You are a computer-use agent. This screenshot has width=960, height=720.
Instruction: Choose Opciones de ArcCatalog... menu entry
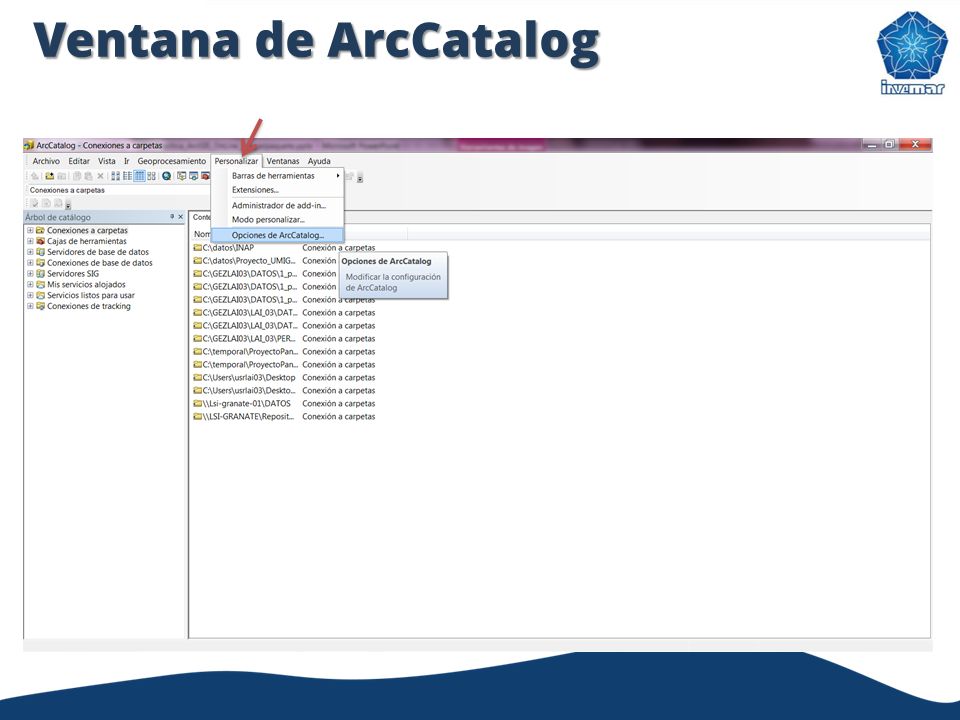click(277, 235)
